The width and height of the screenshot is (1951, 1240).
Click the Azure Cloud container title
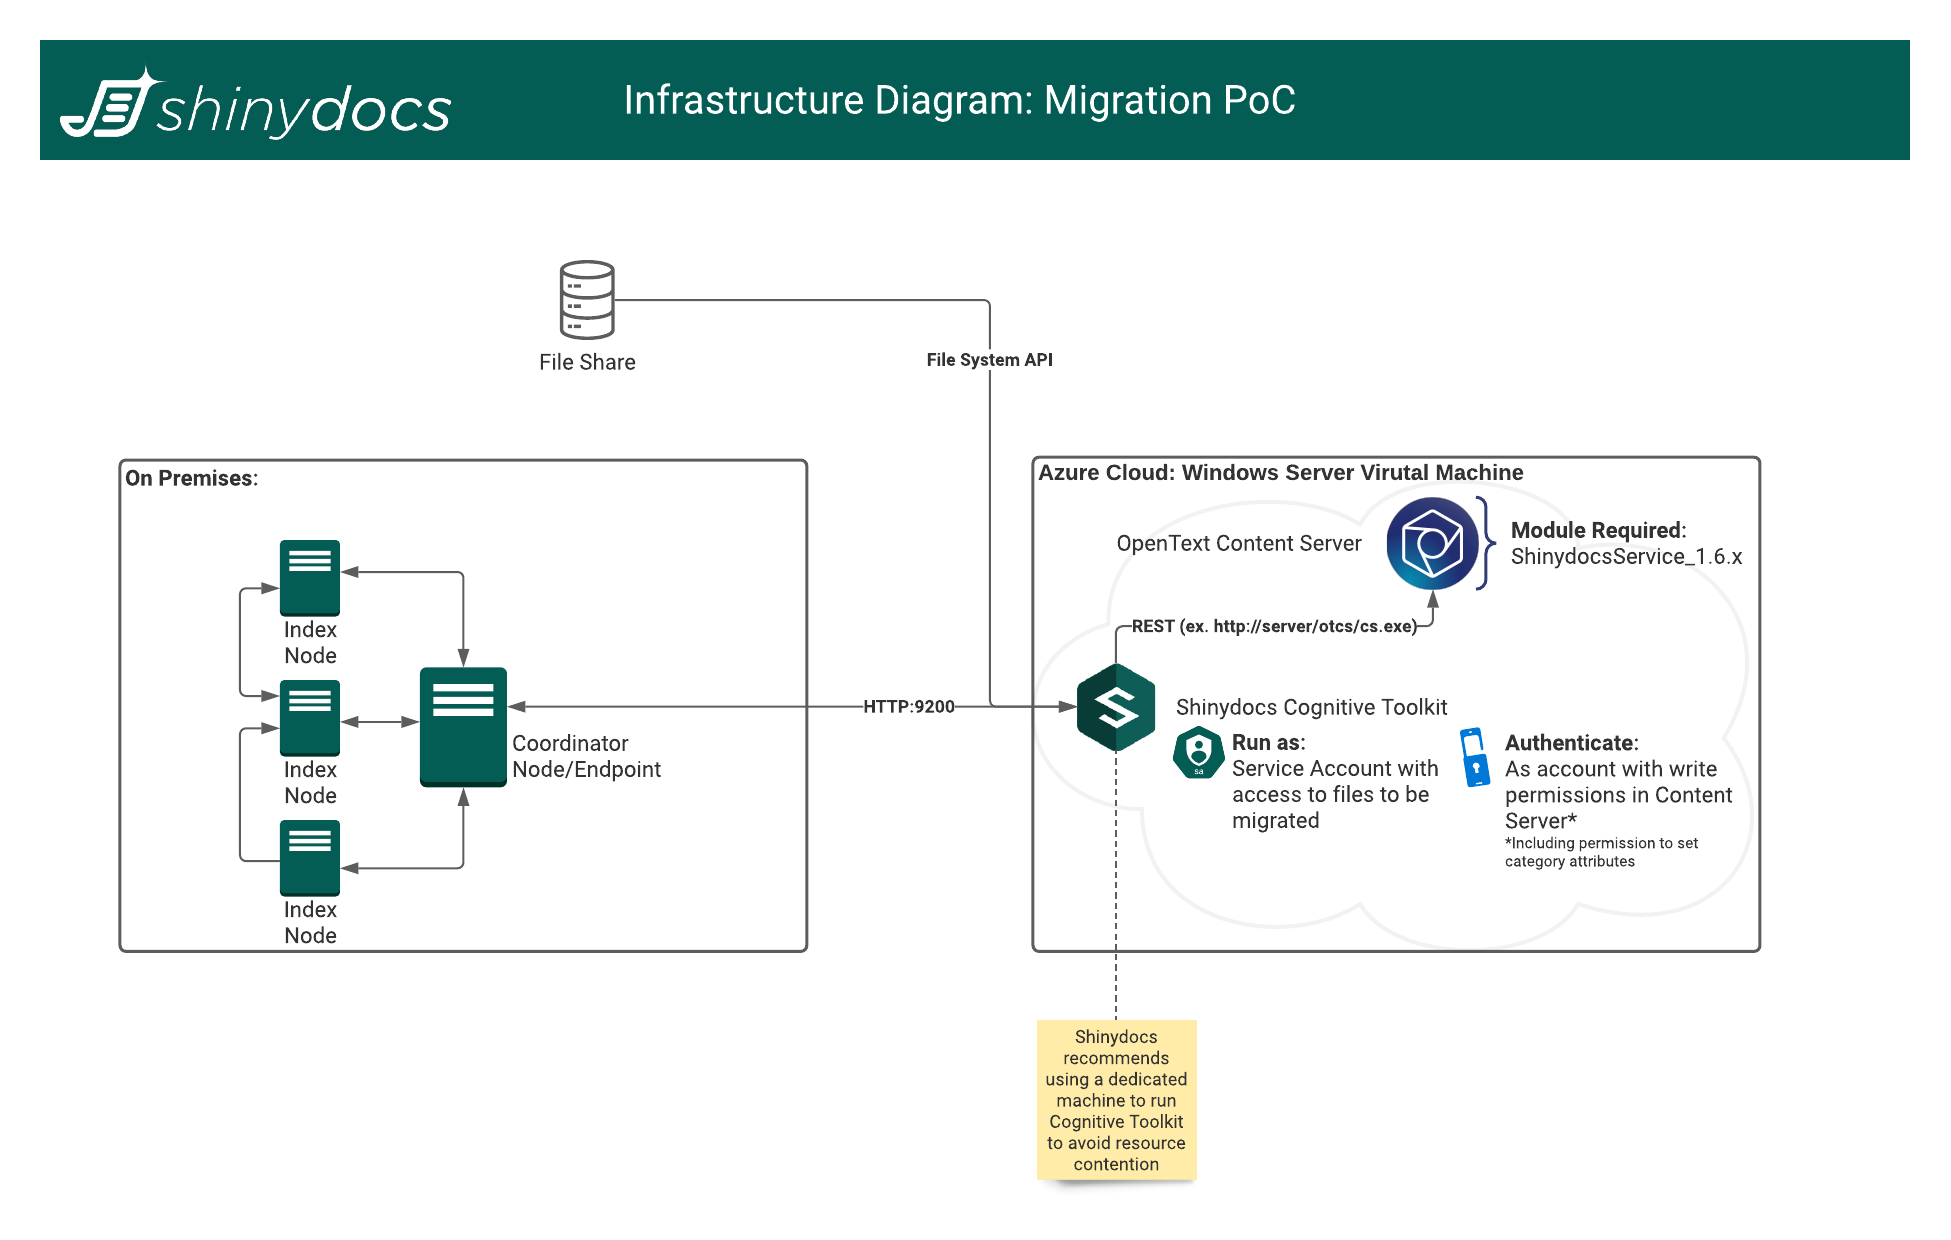1280,473
